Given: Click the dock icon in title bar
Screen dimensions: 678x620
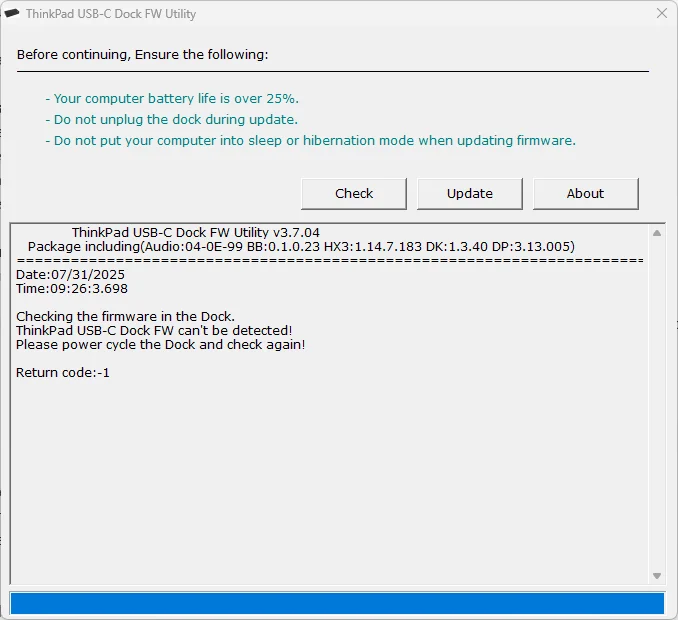Looking at the screenshot, I should pyautogui.click(x=12, y=13).
